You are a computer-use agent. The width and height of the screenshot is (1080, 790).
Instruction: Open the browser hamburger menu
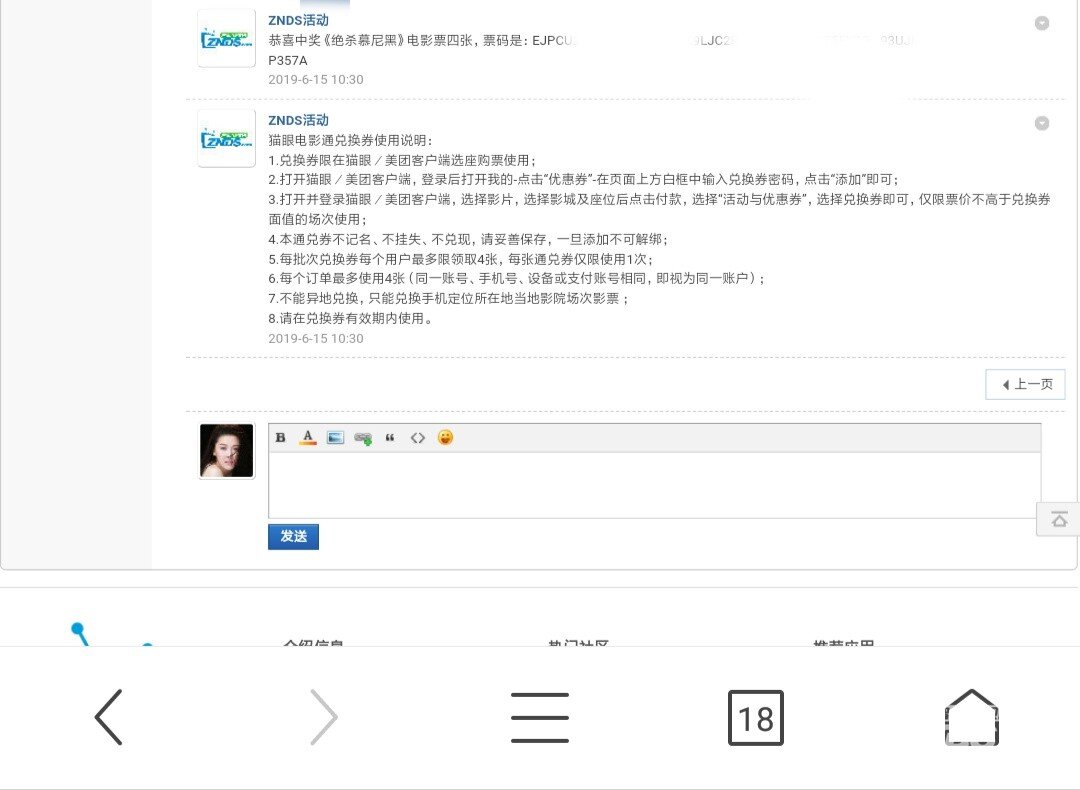pyautogui.click(x=540, y=717)
